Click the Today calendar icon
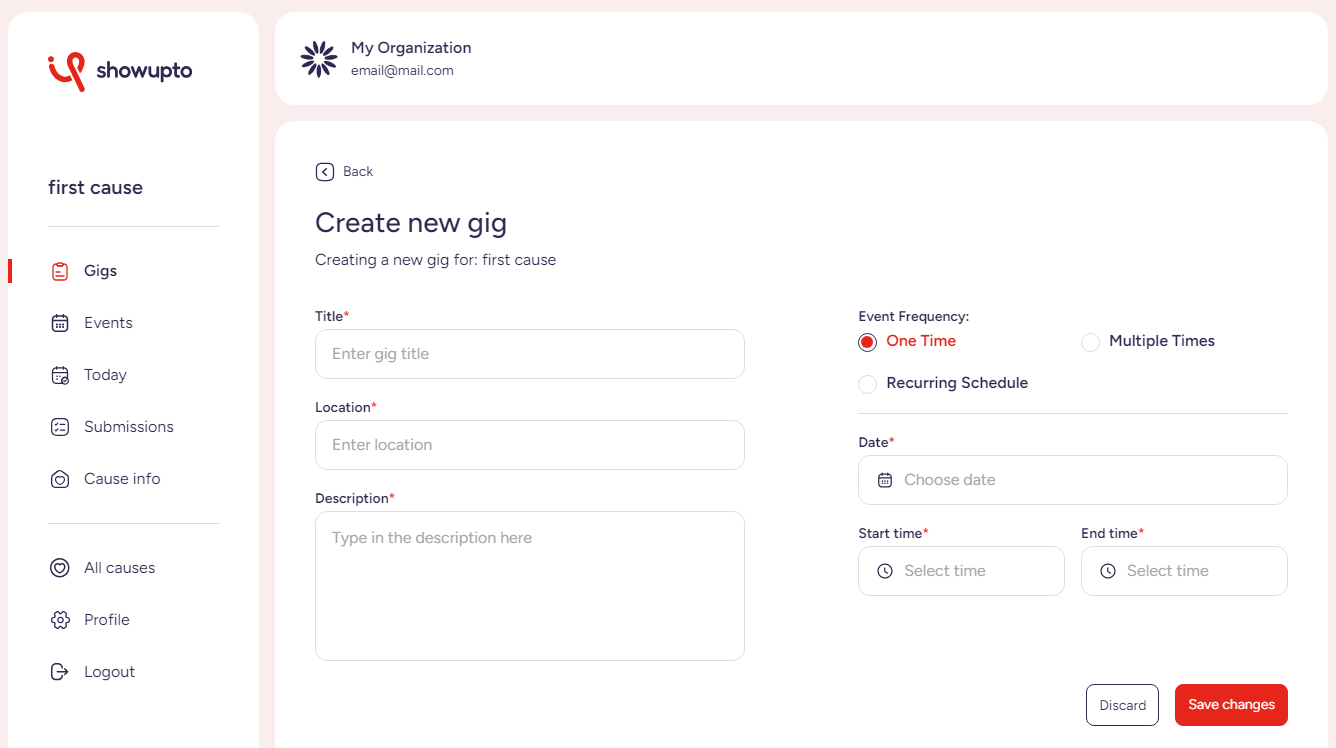 click(x=60, y=375)
